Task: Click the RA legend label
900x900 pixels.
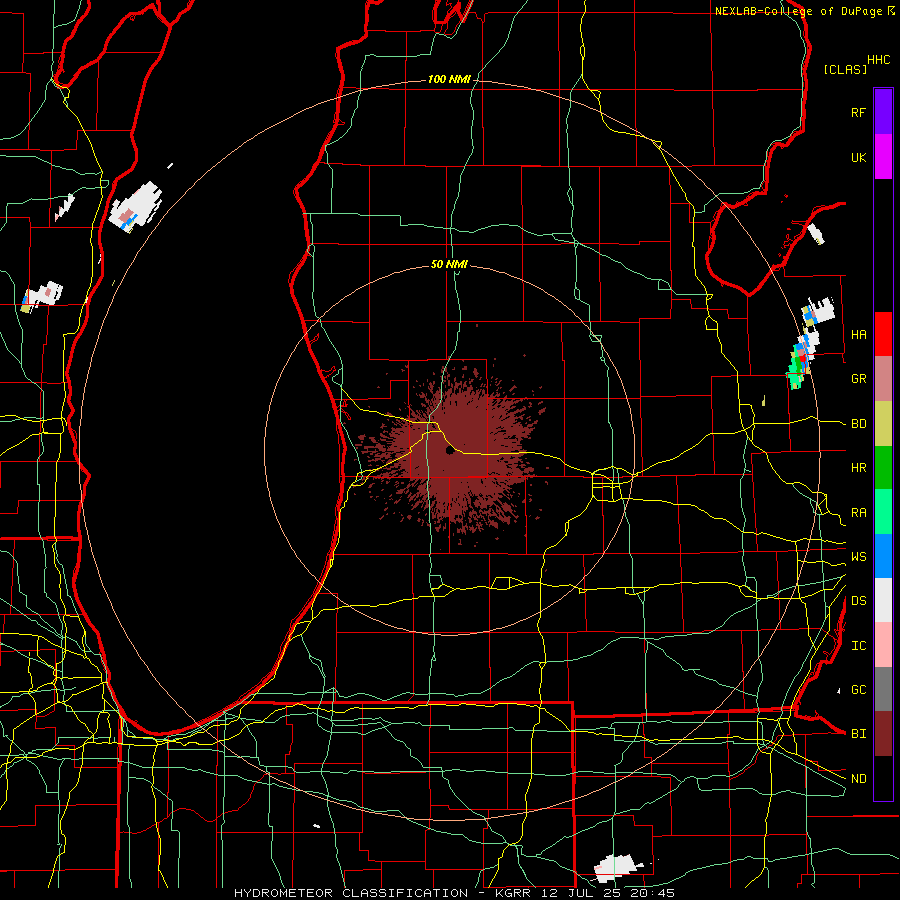Action: [x=858, y=512]
